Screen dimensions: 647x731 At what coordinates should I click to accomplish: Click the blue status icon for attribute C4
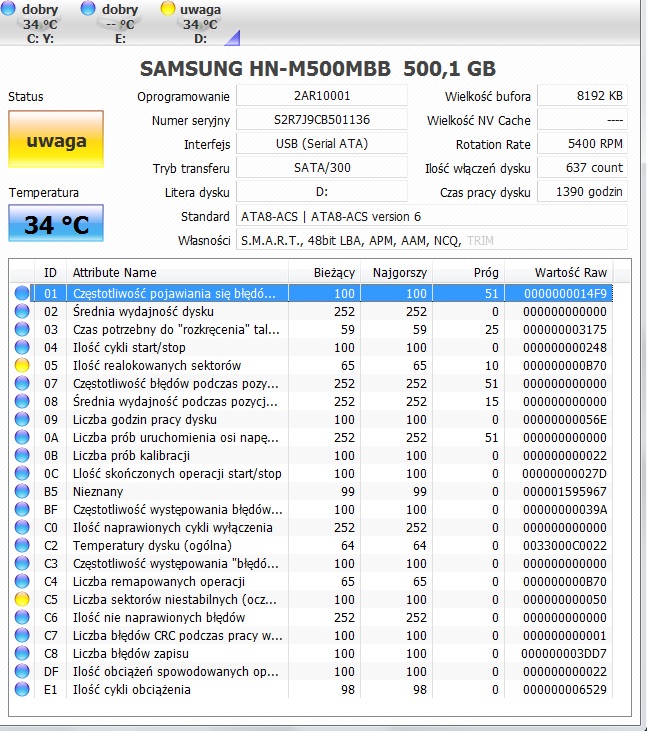tap(22, 581)
